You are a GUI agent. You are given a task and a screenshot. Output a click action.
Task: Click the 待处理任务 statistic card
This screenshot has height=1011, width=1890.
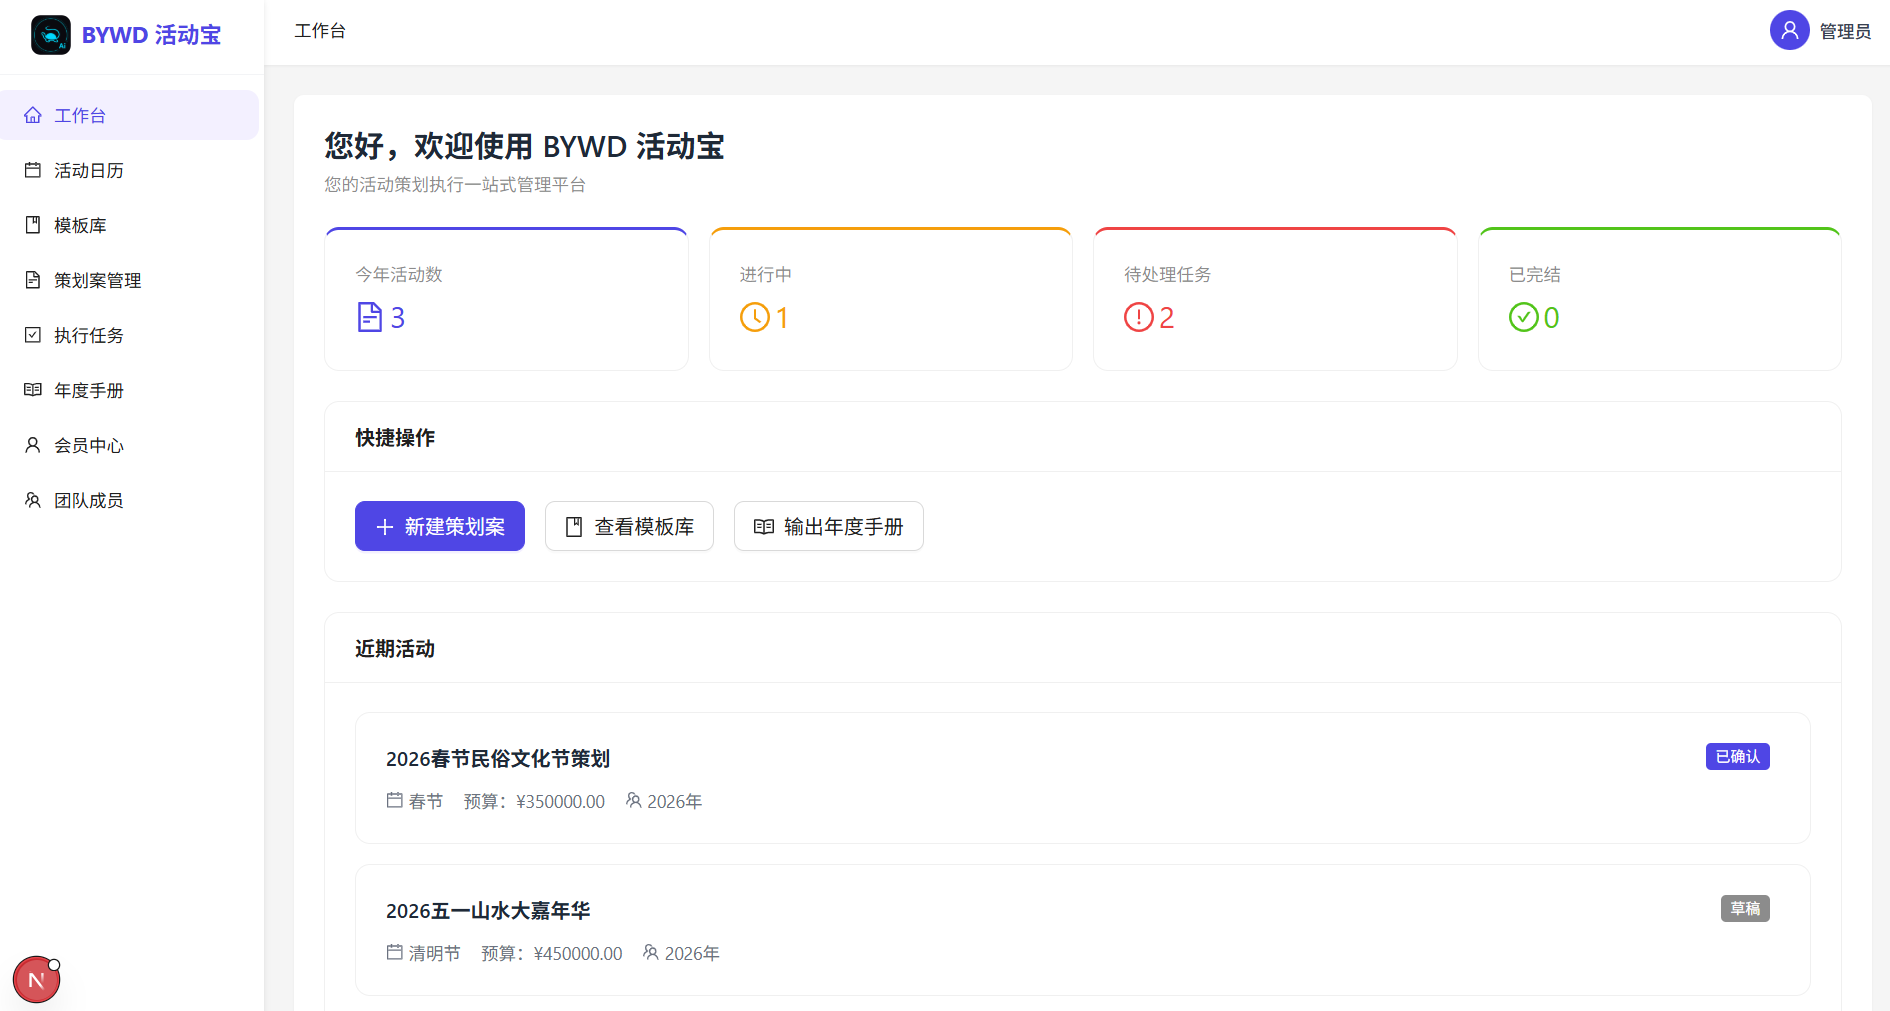1275,299
